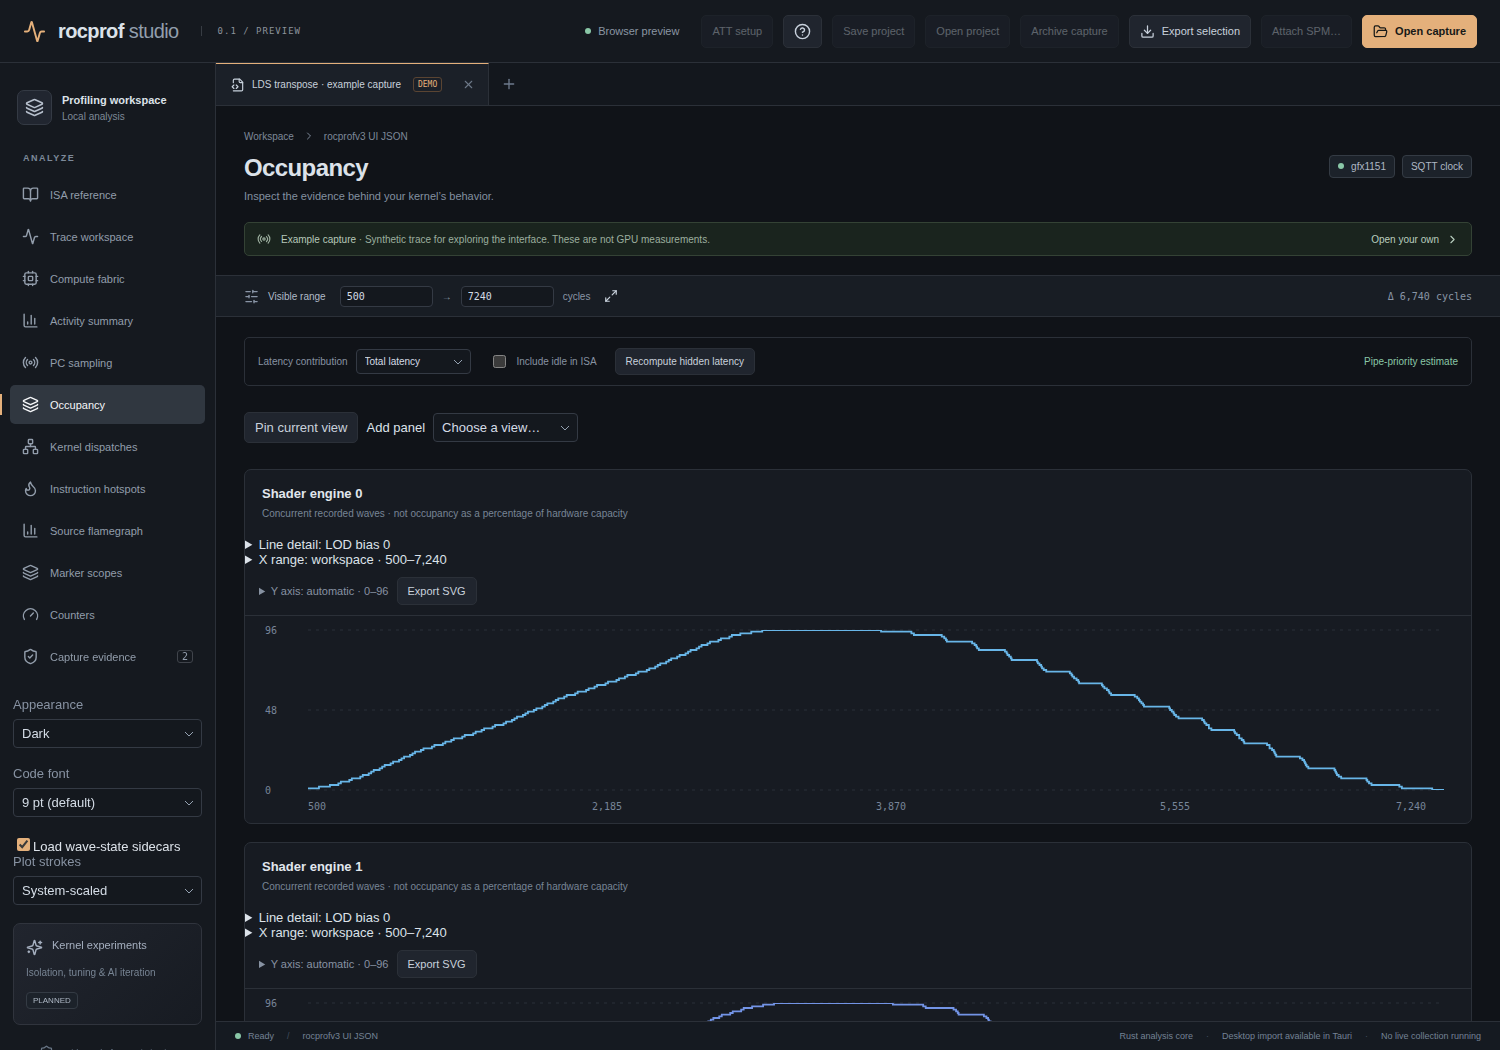1500x1050 pixels.
Task: Click the Marker scopes stack icon
Action: click(30, 573)
